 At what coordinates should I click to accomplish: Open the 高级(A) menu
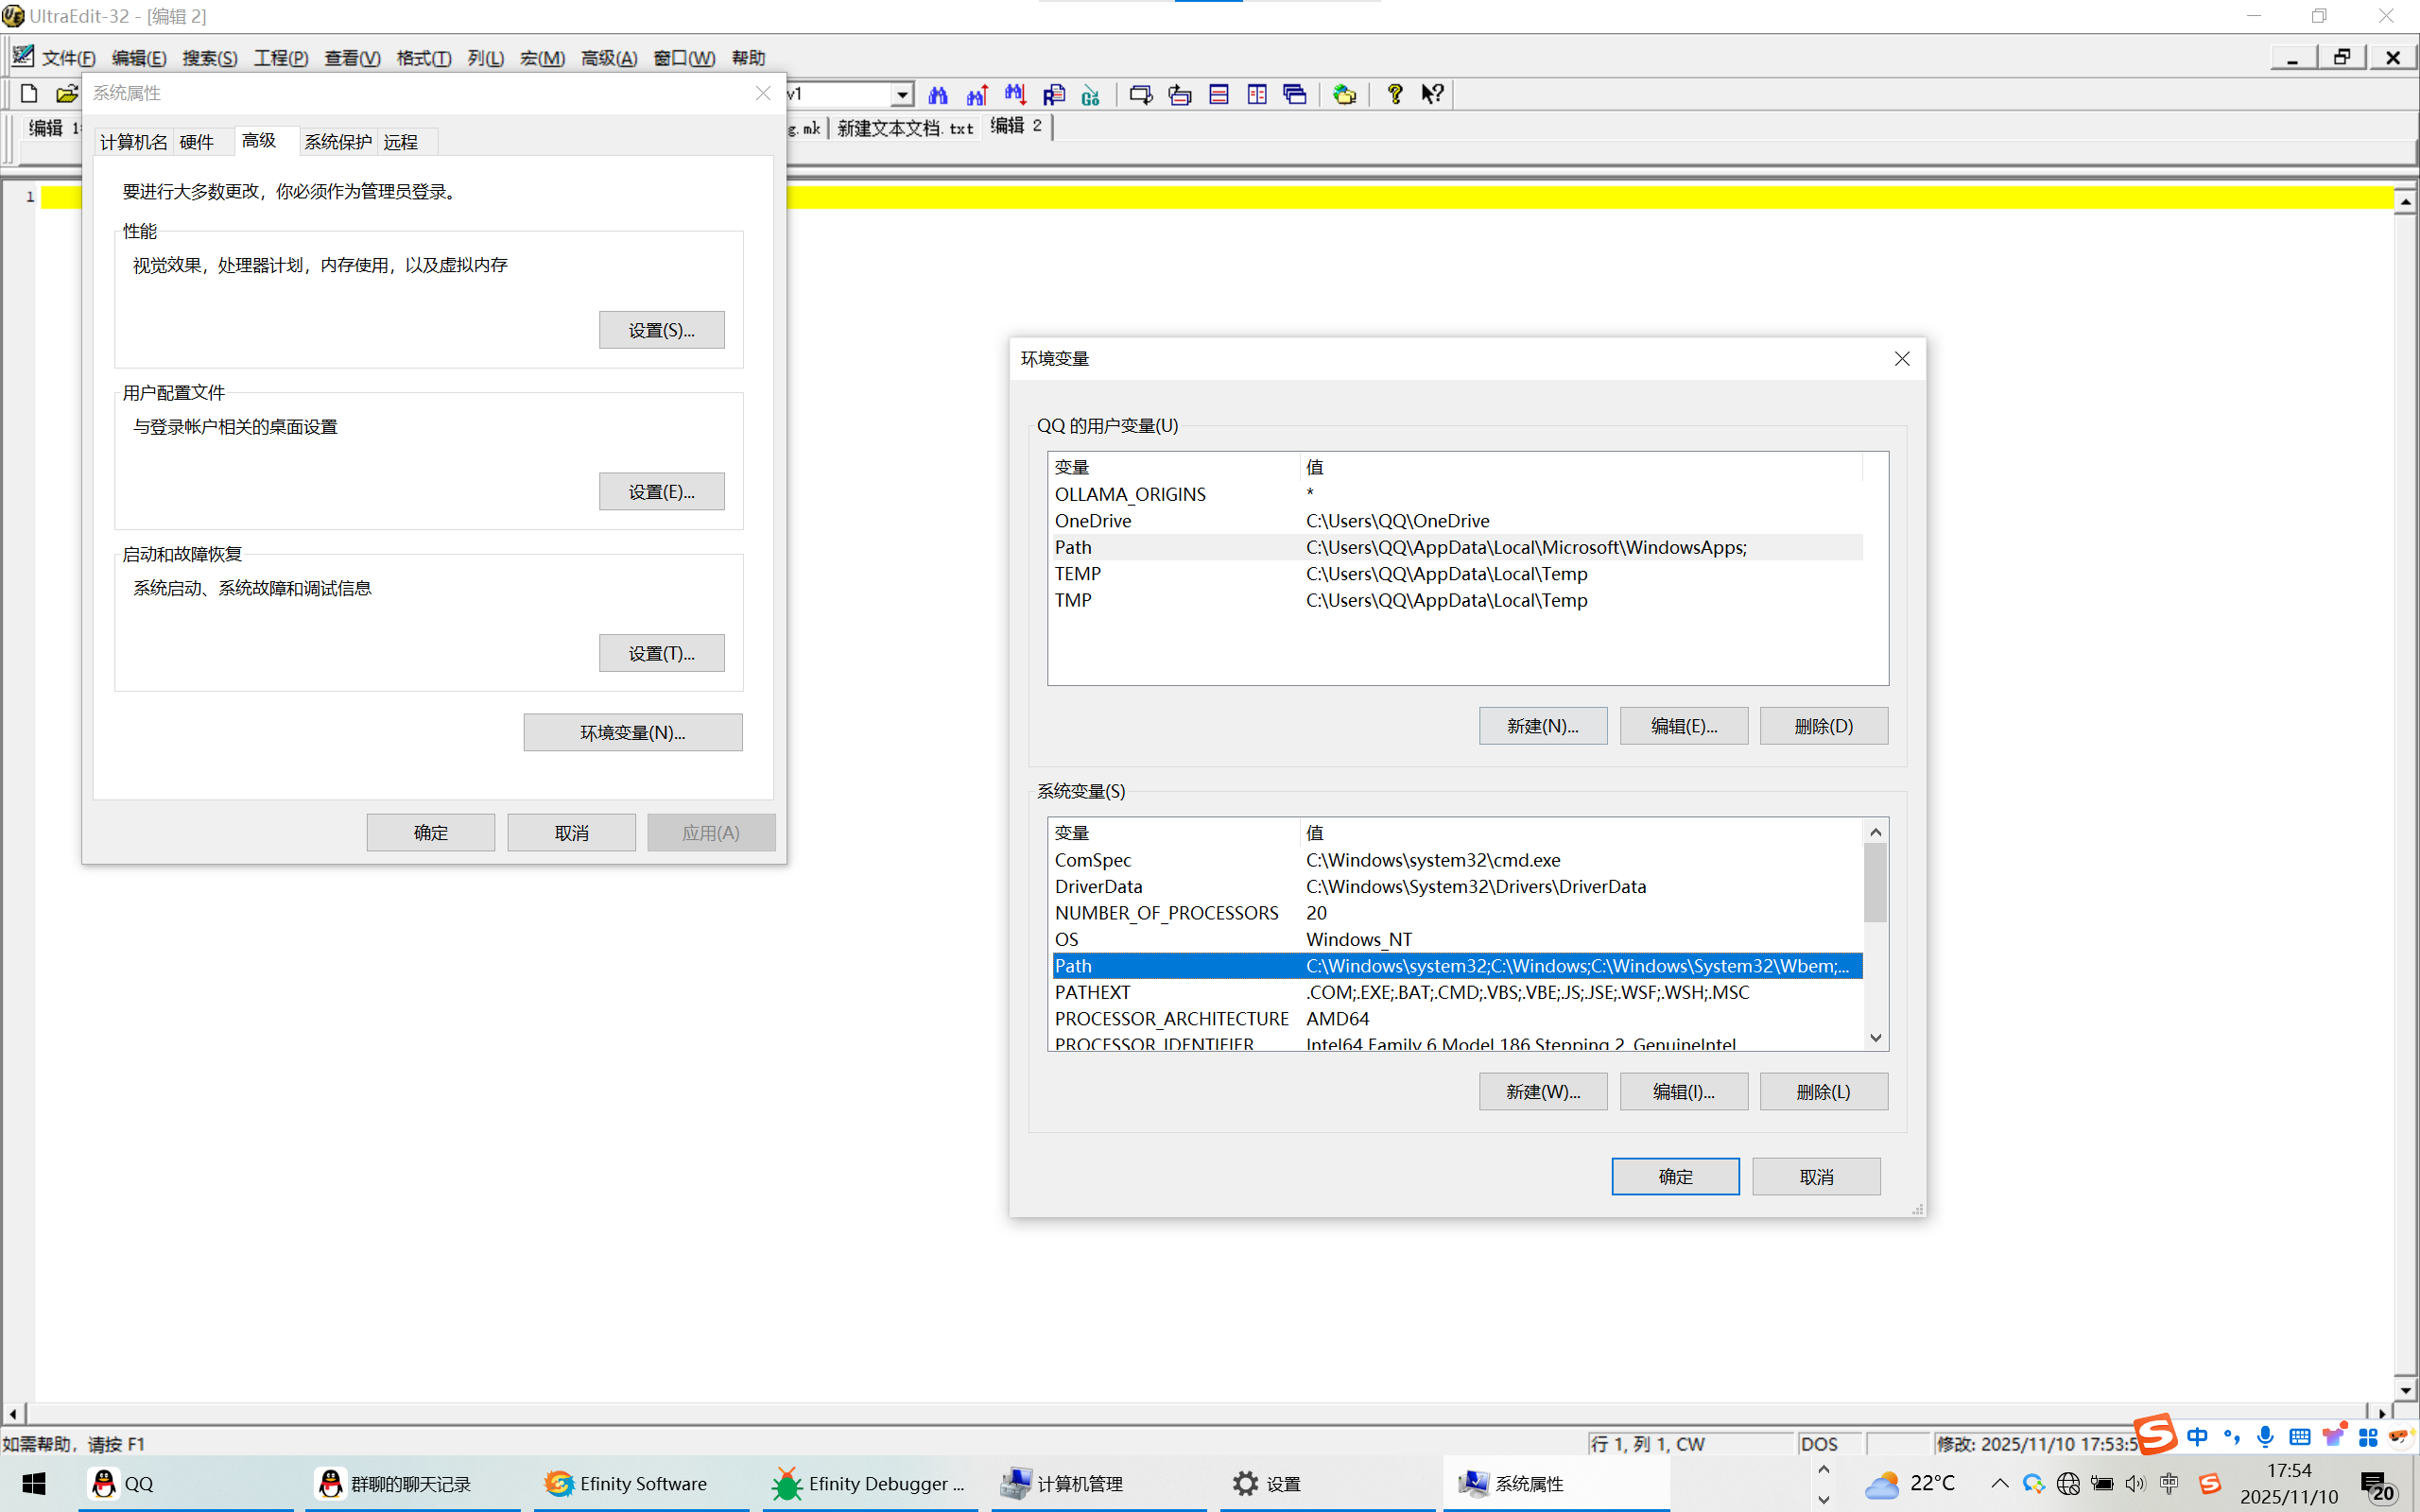click(608, 58)
